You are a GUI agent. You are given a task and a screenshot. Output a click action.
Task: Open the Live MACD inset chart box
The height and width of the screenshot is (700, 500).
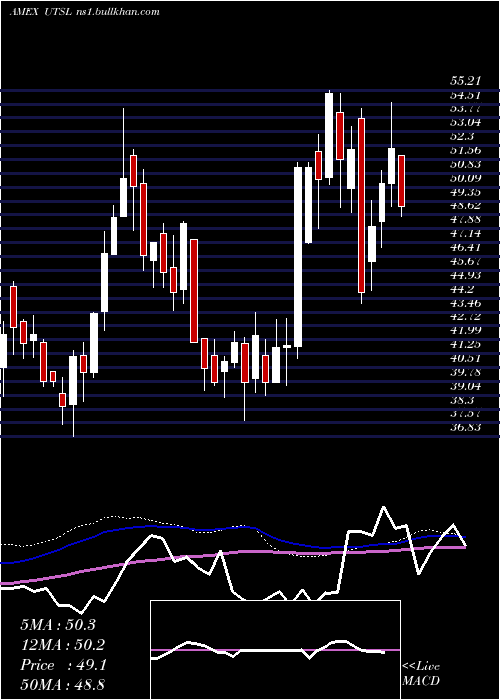pyautogui.click(x=275, y=650)
